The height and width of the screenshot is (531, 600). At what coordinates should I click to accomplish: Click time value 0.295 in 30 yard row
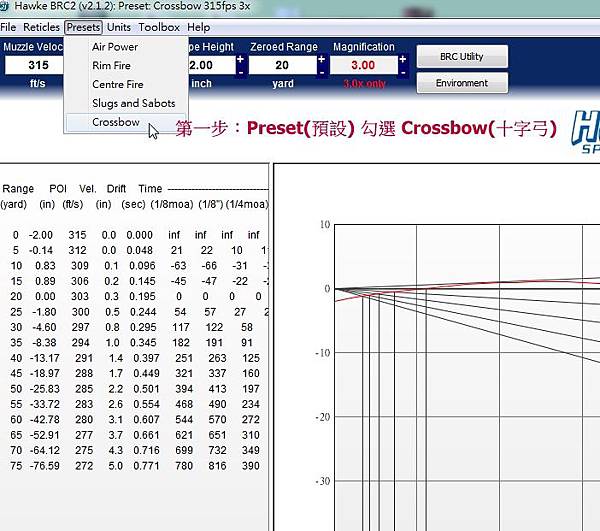143,327
